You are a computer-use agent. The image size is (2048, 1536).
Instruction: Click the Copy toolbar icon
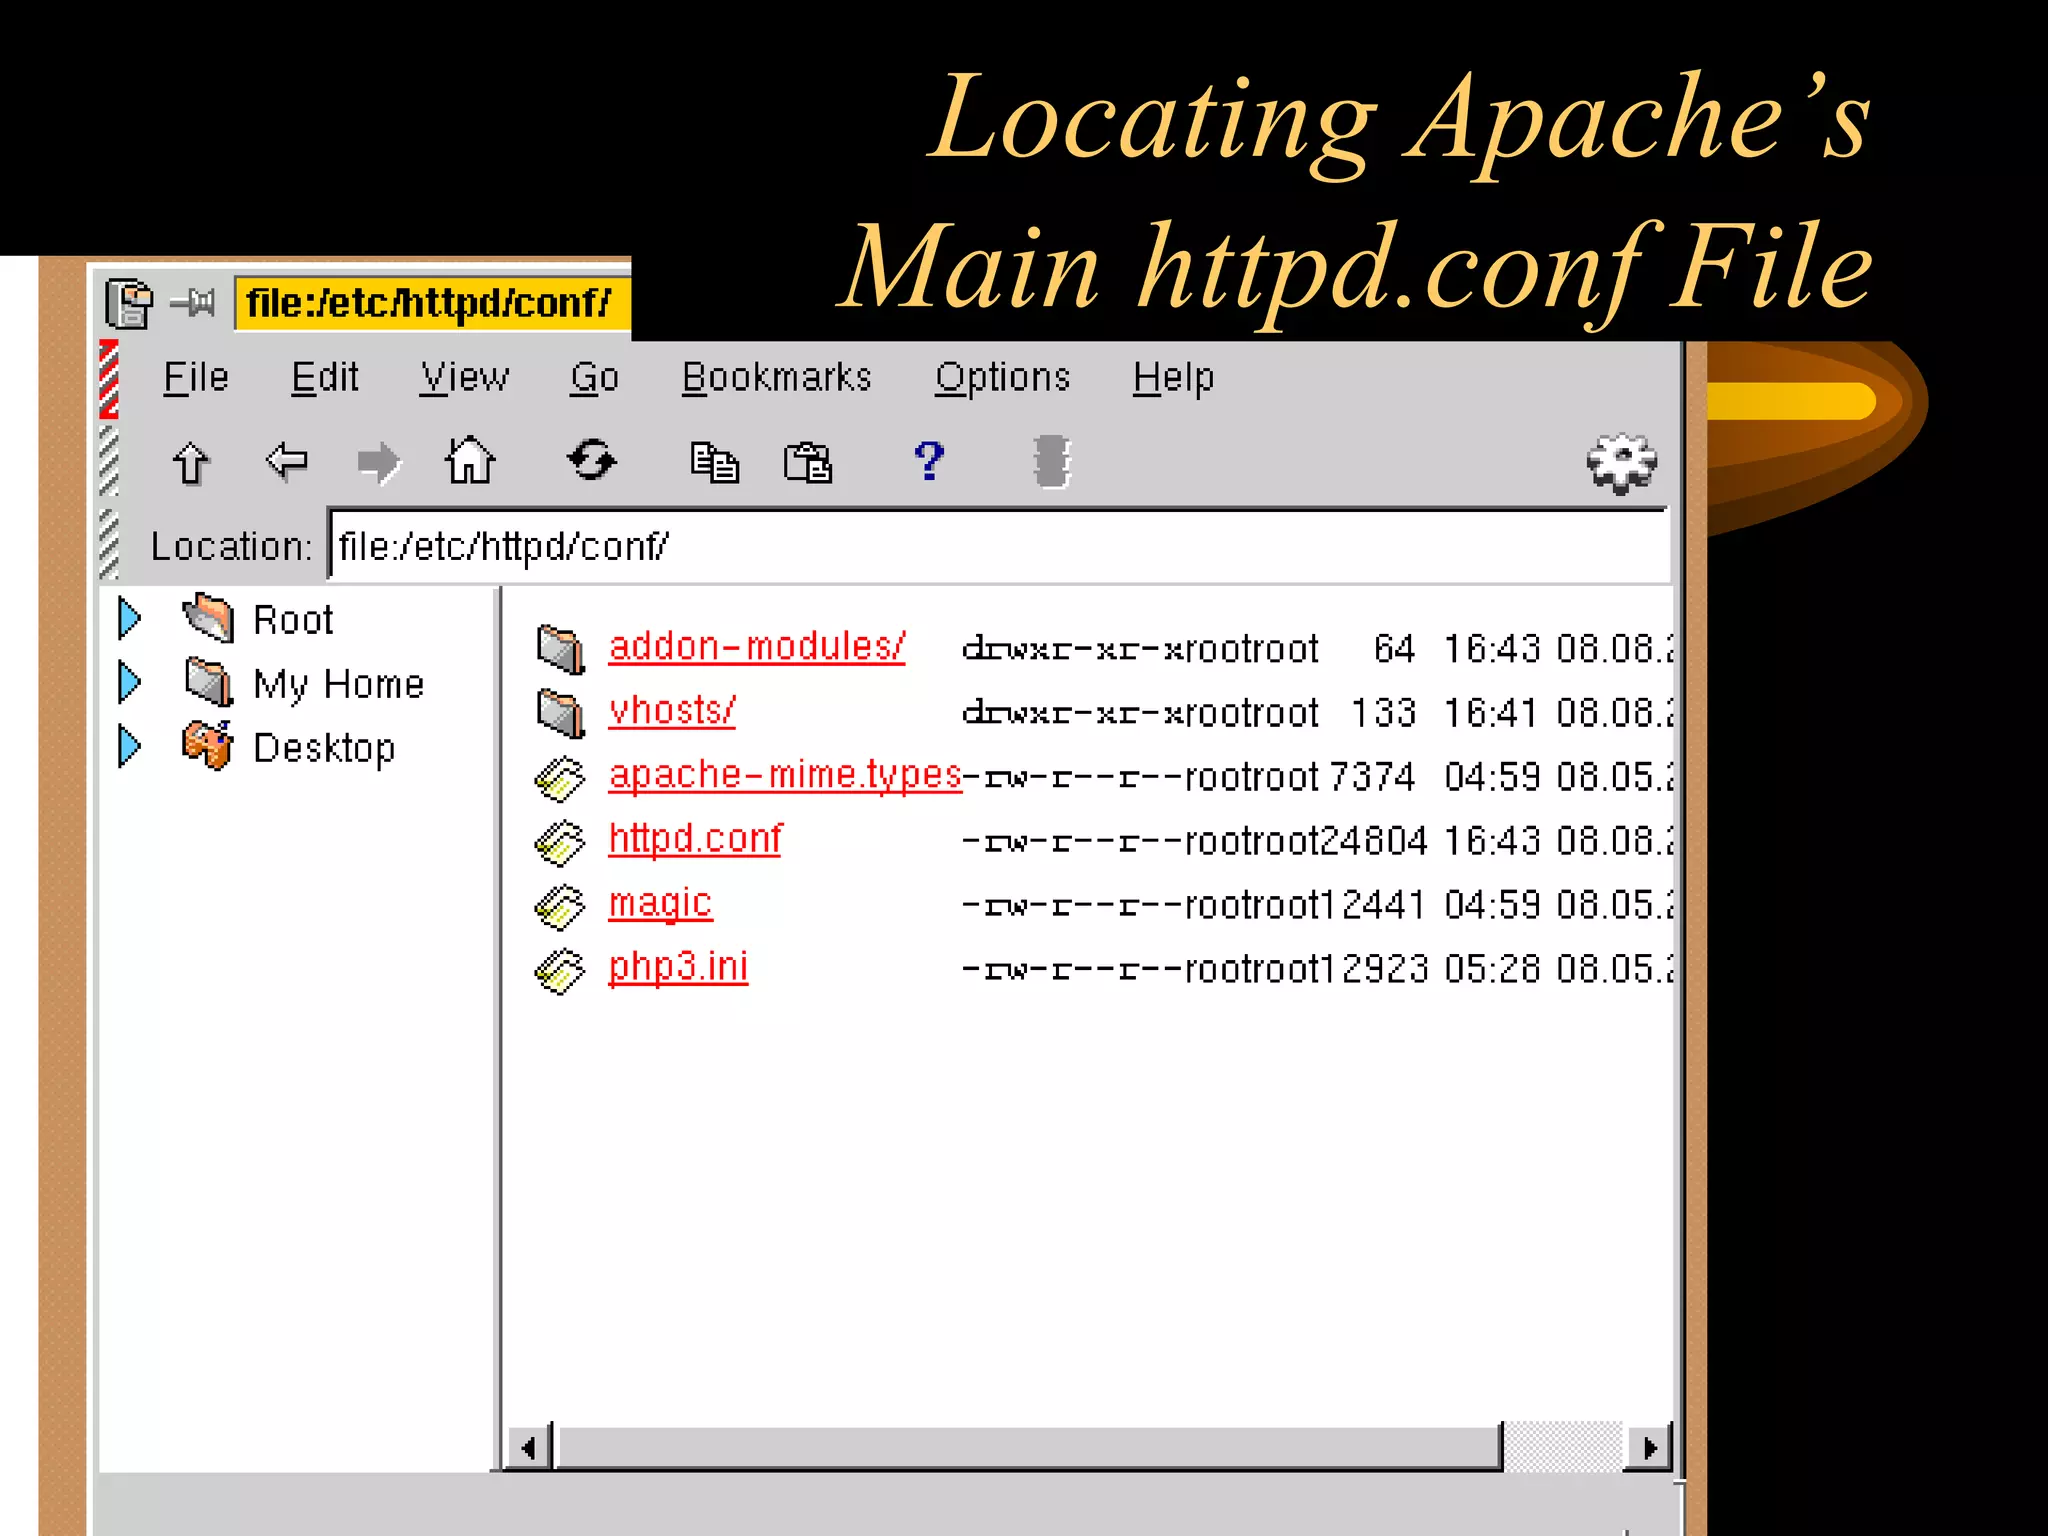coord(714,463)
